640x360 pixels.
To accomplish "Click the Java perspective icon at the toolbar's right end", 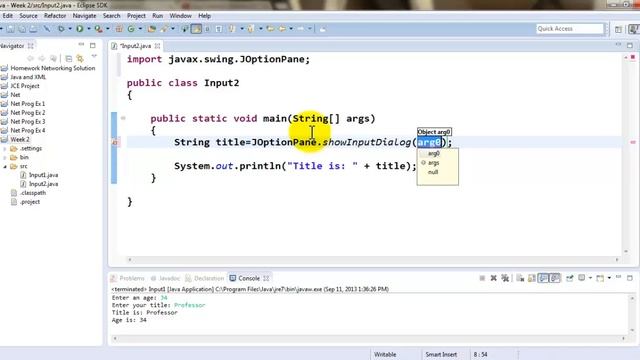I will coord(633,29).
